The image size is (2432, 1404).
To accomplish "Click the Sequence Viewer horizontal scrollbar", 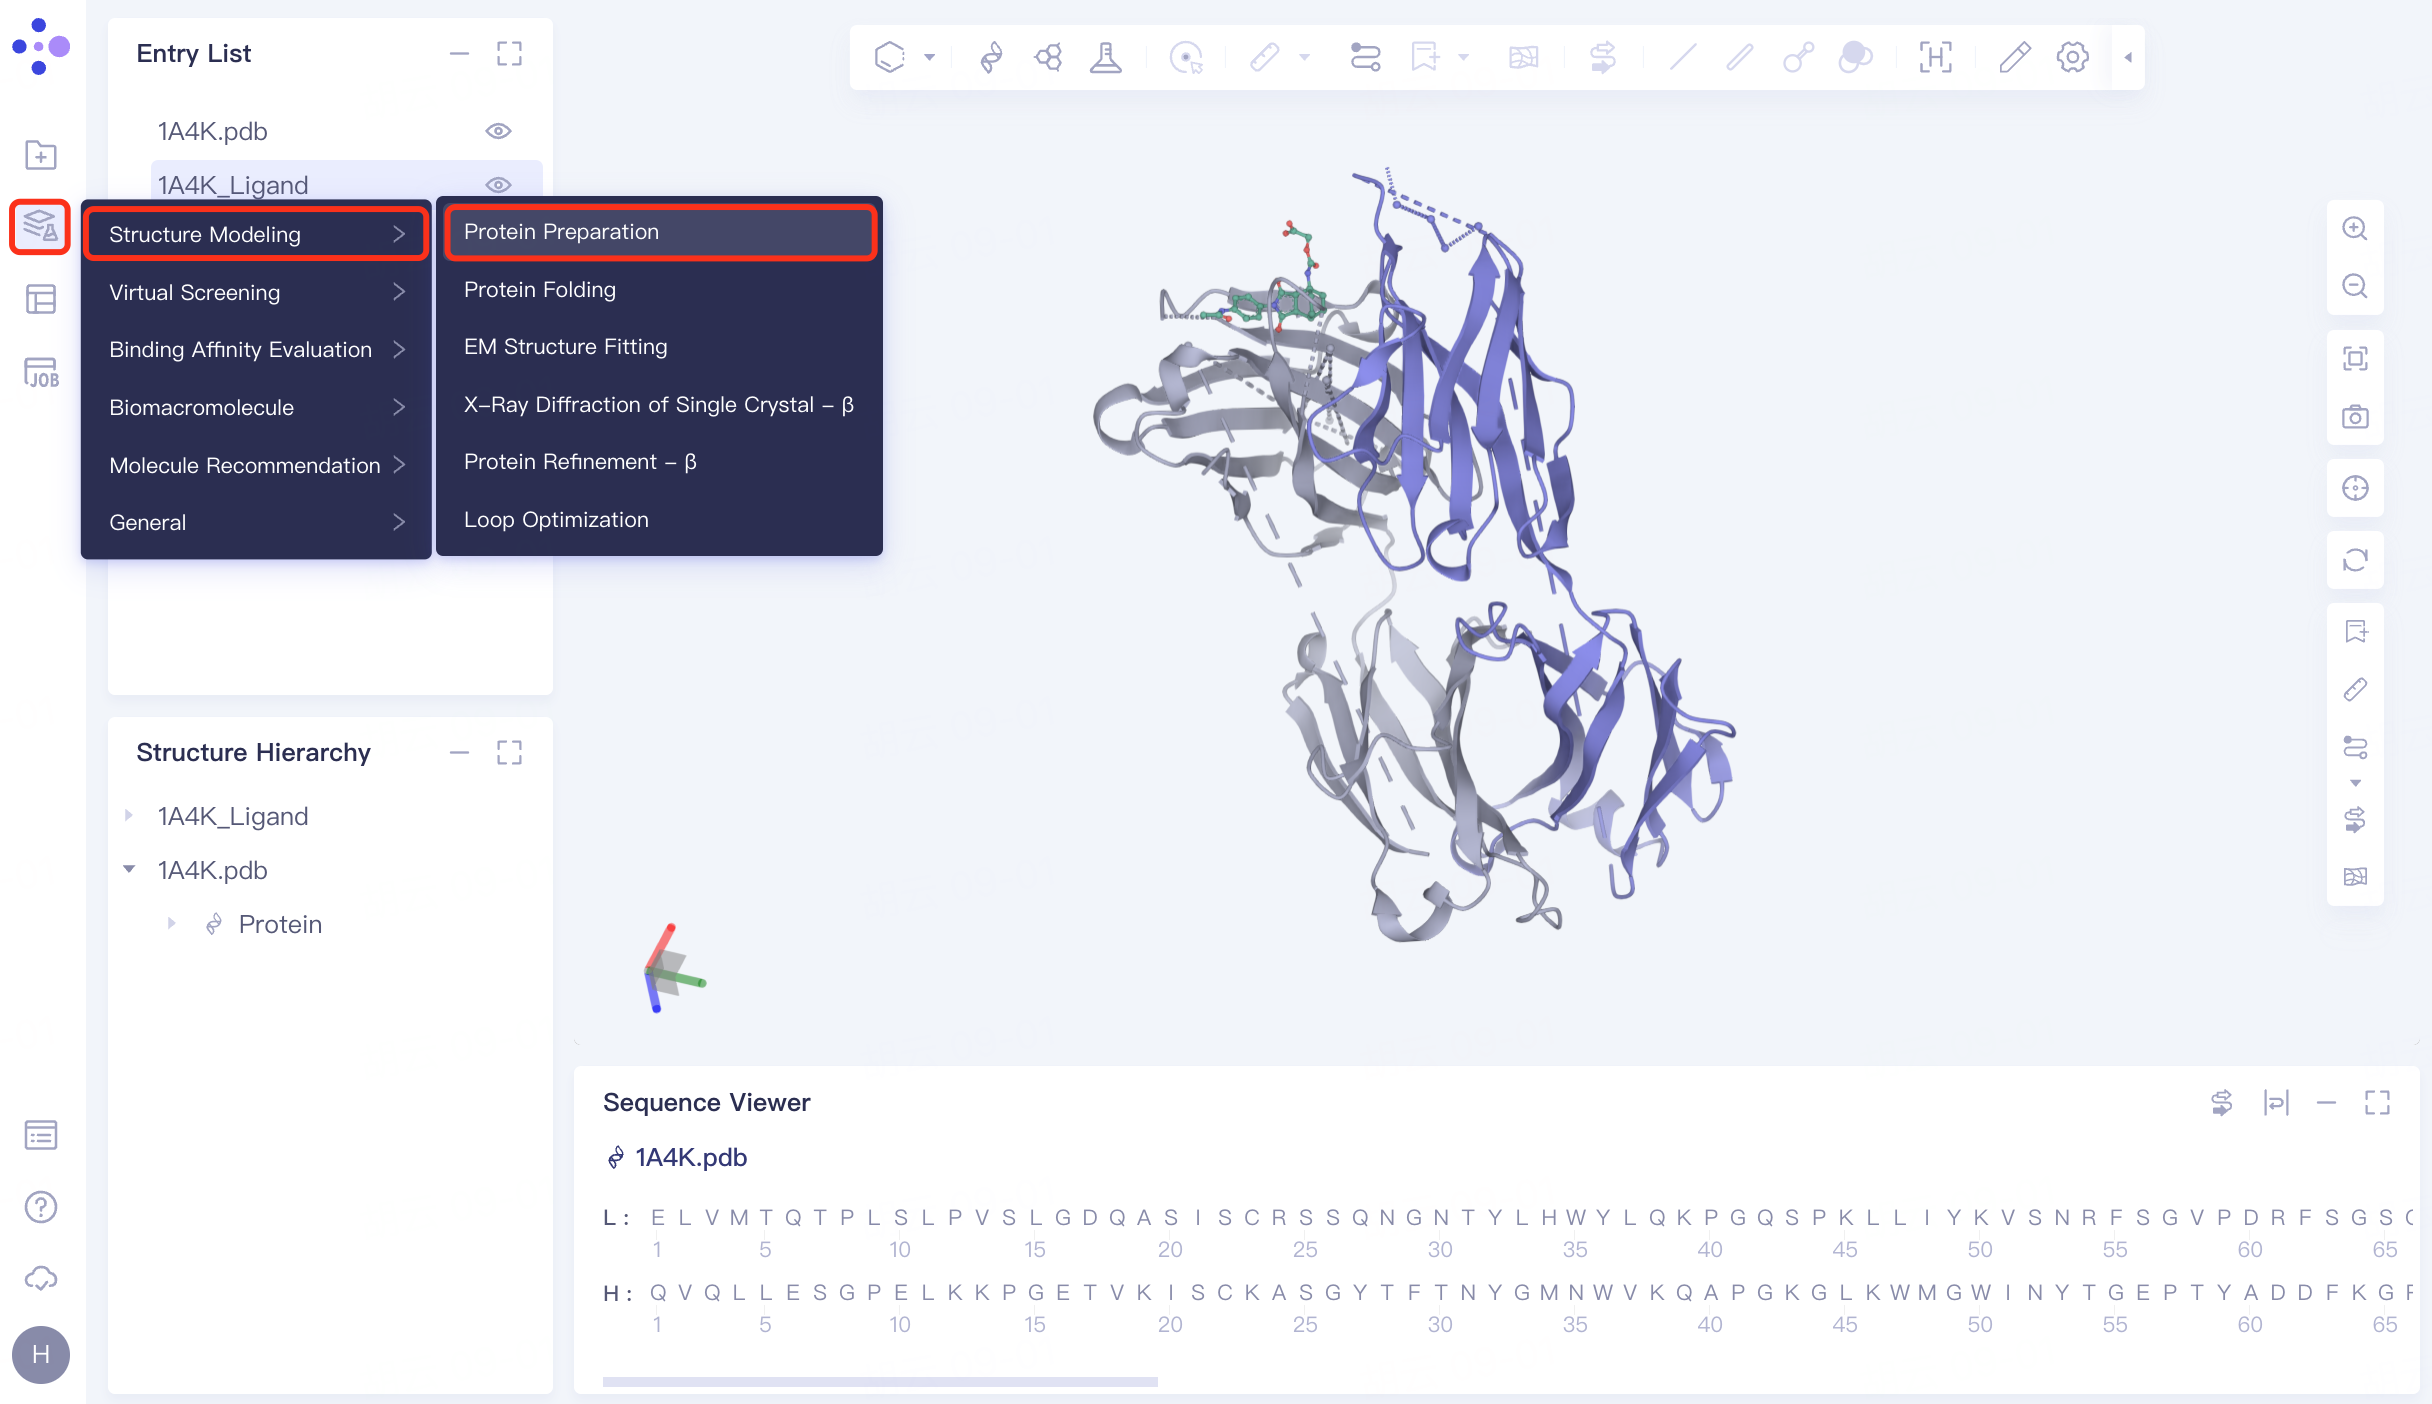I will (x=880, y=1382).
